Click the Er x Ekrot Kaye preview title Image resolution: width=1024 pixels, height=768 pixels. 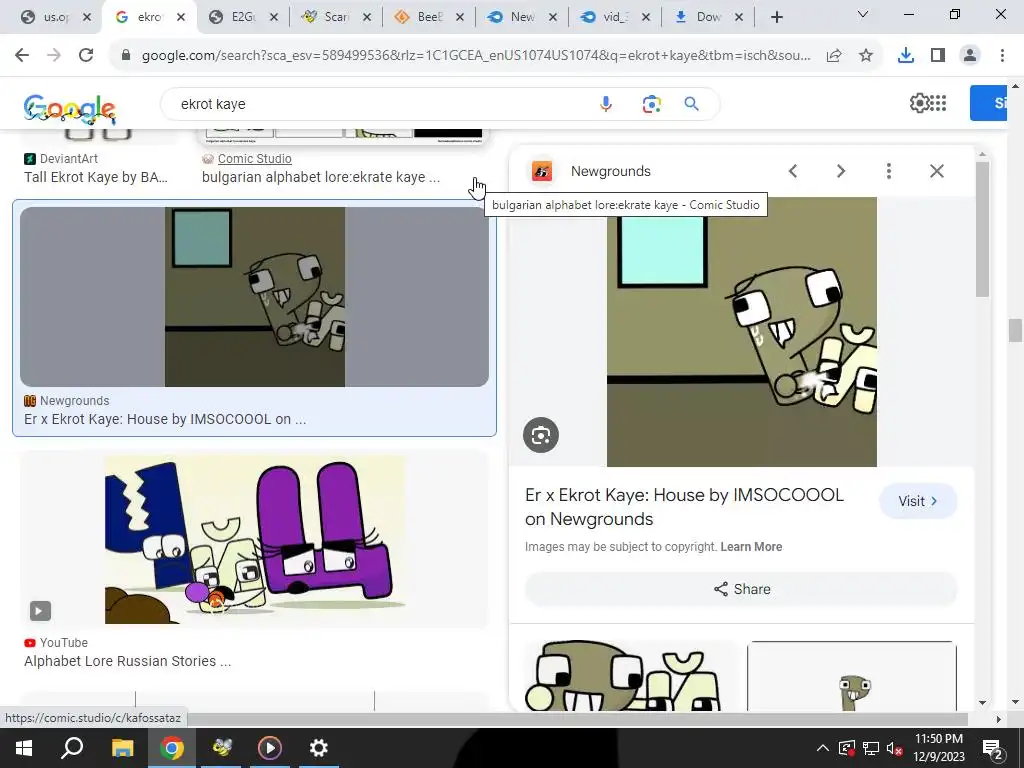tap(684, 507)
